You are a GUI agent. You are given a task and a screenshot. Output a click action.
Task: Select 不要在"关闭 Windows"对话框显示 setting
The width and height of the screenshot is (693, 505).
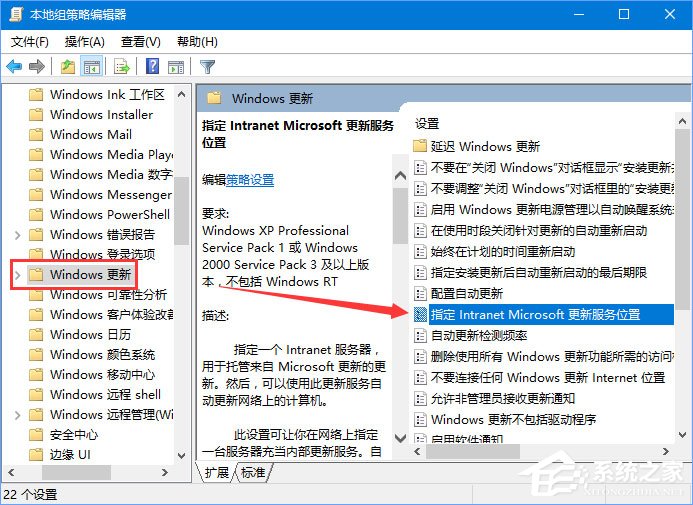pyautogui.click(x=552, y=167)
